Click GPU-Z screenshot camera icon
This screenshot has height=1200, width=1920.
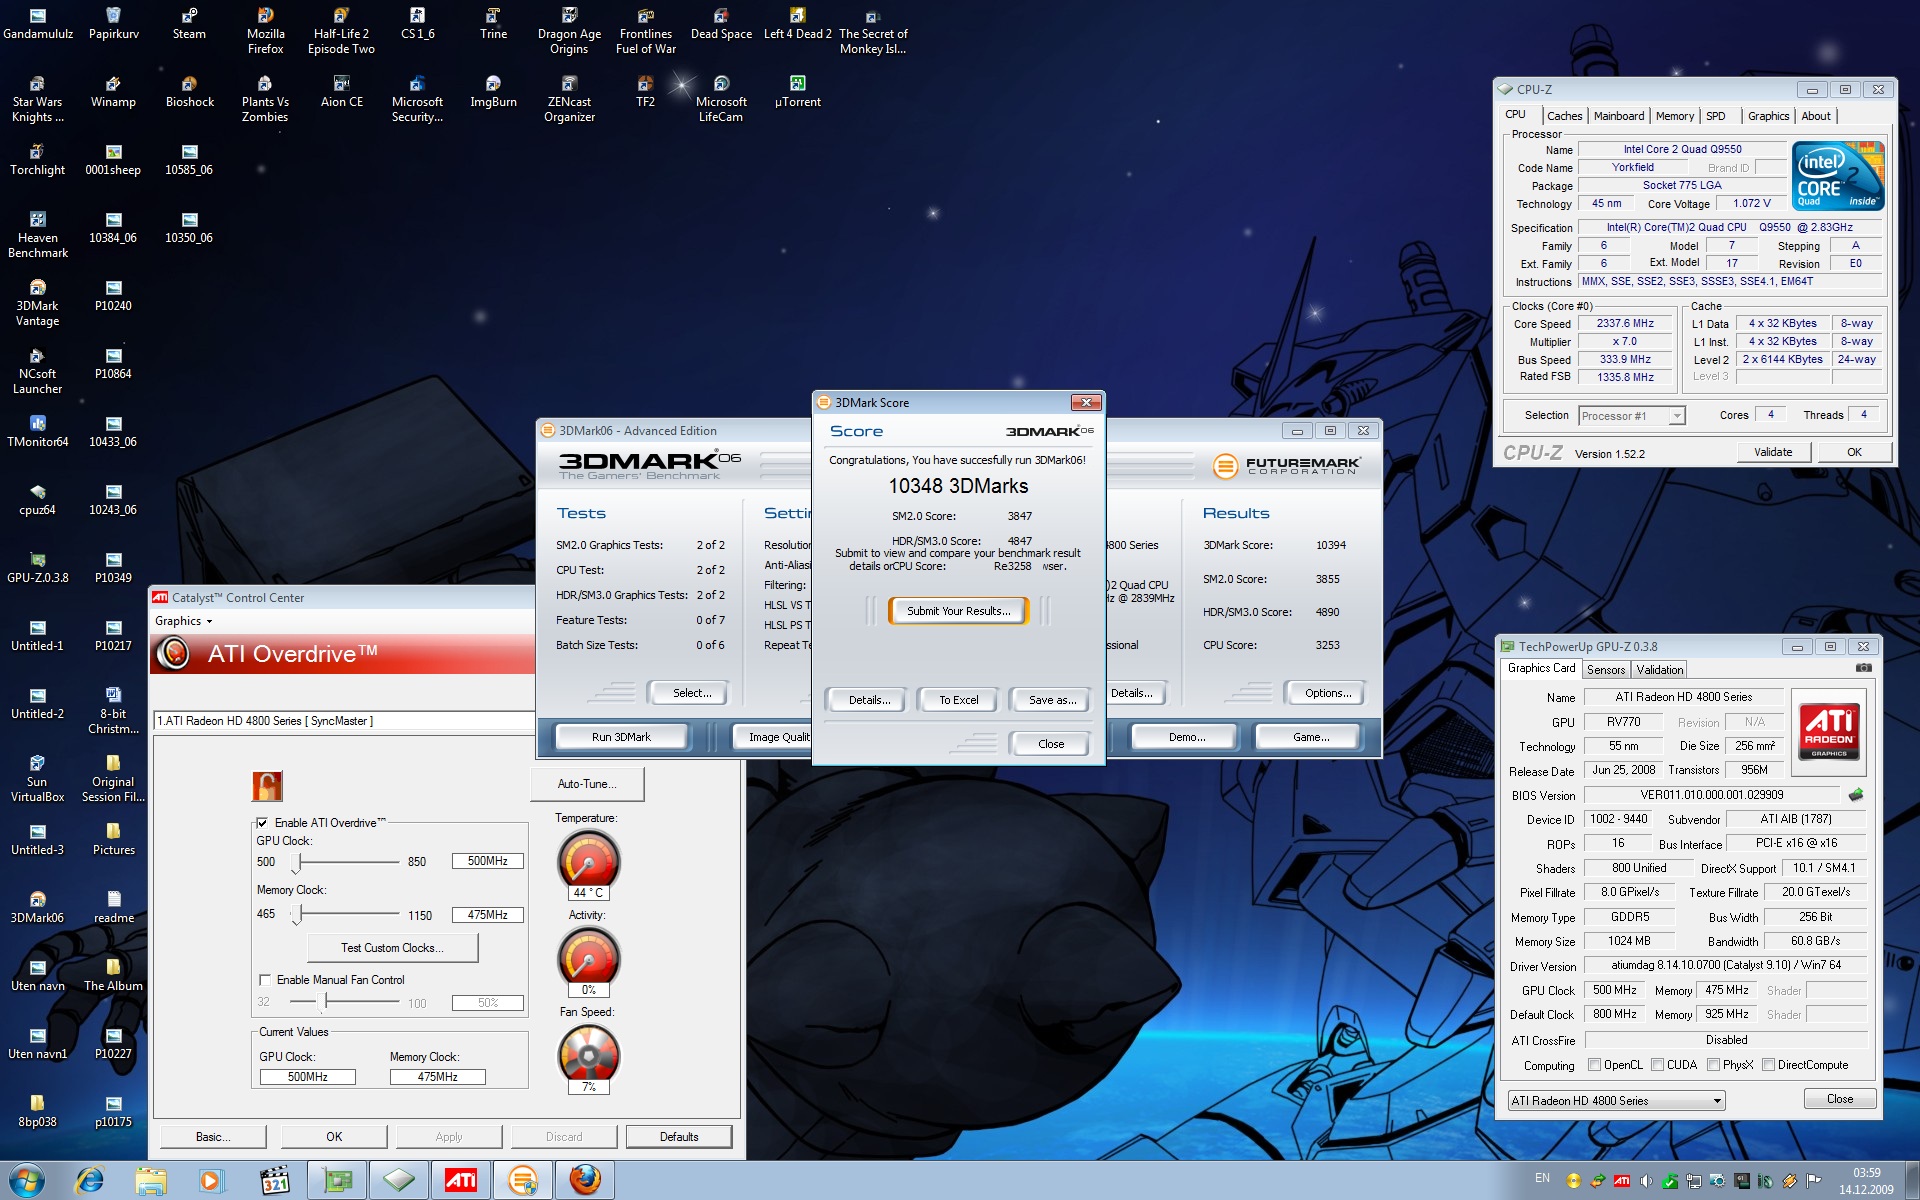click(1863, 668)
